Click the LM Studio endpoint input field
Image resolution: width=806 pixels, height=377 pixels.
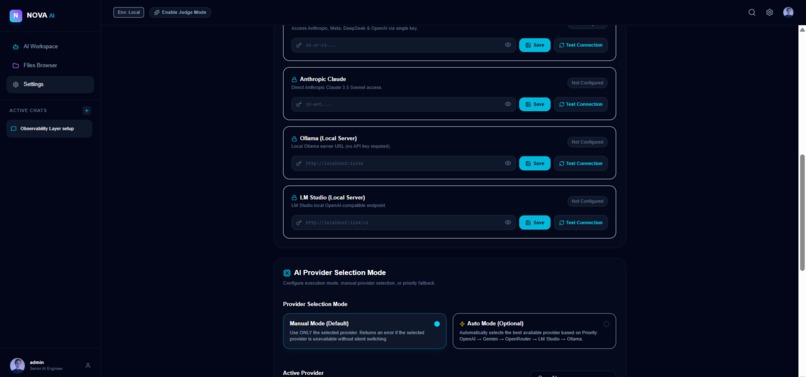pyautogui.click(x=404, y=222)
